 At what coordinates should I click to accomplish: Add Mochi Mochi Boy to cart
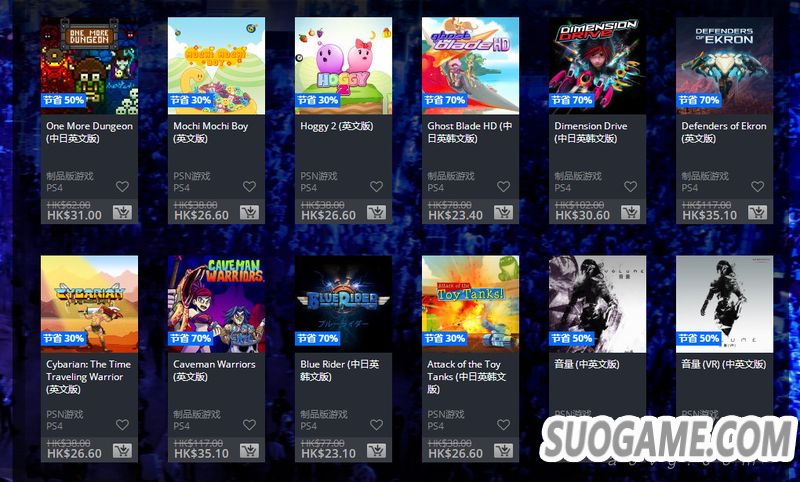249,212
